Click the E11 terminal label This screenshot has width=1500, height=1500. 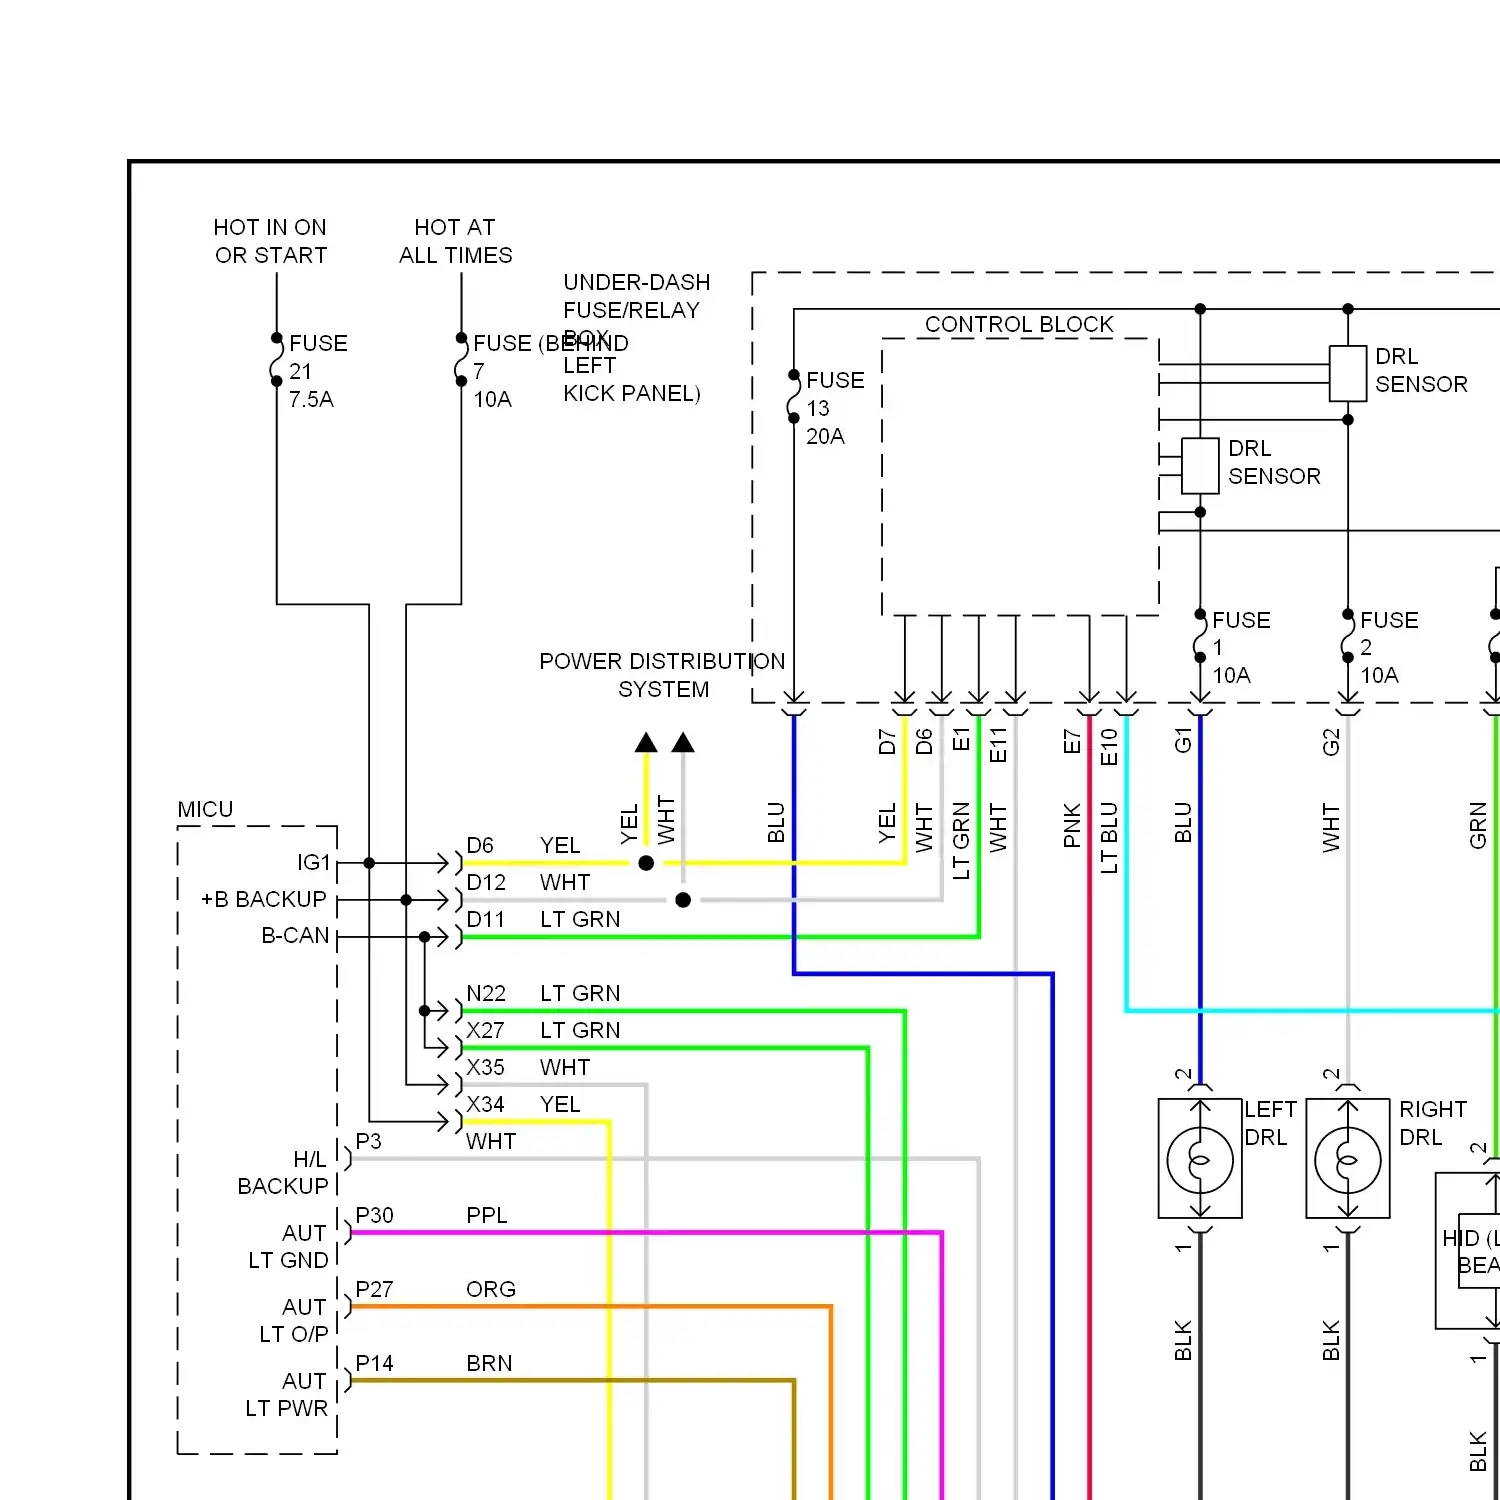(x=998, y=745)
